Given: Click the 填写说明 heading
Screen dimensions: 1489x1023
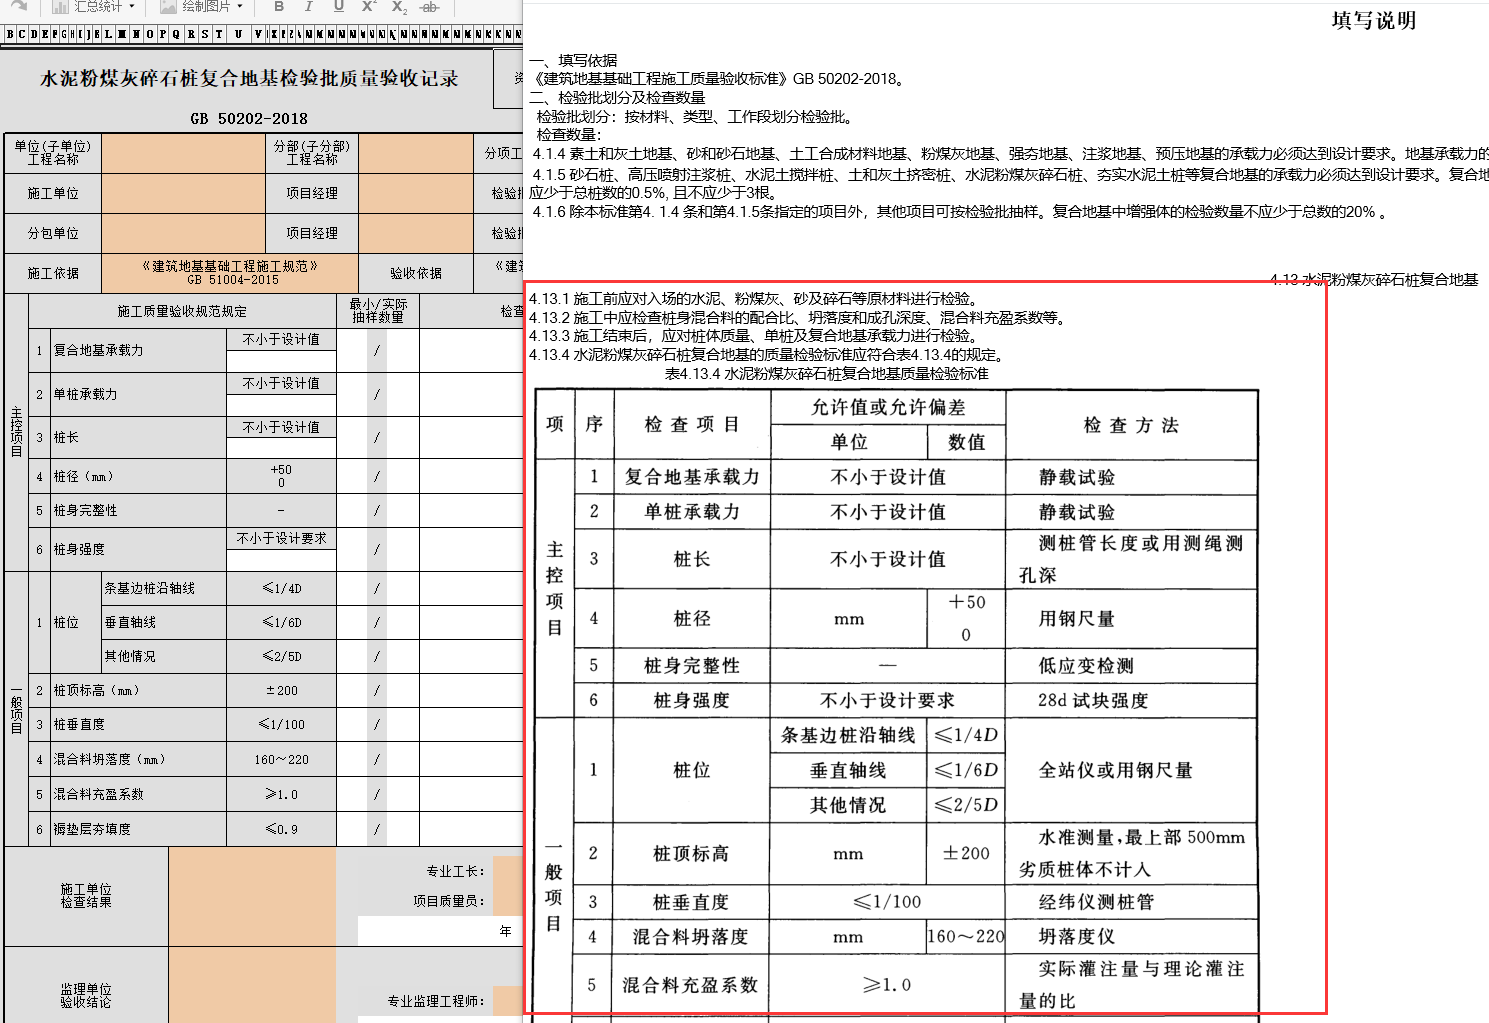Looking at the screenshot, I should [x=1373, y=21].
